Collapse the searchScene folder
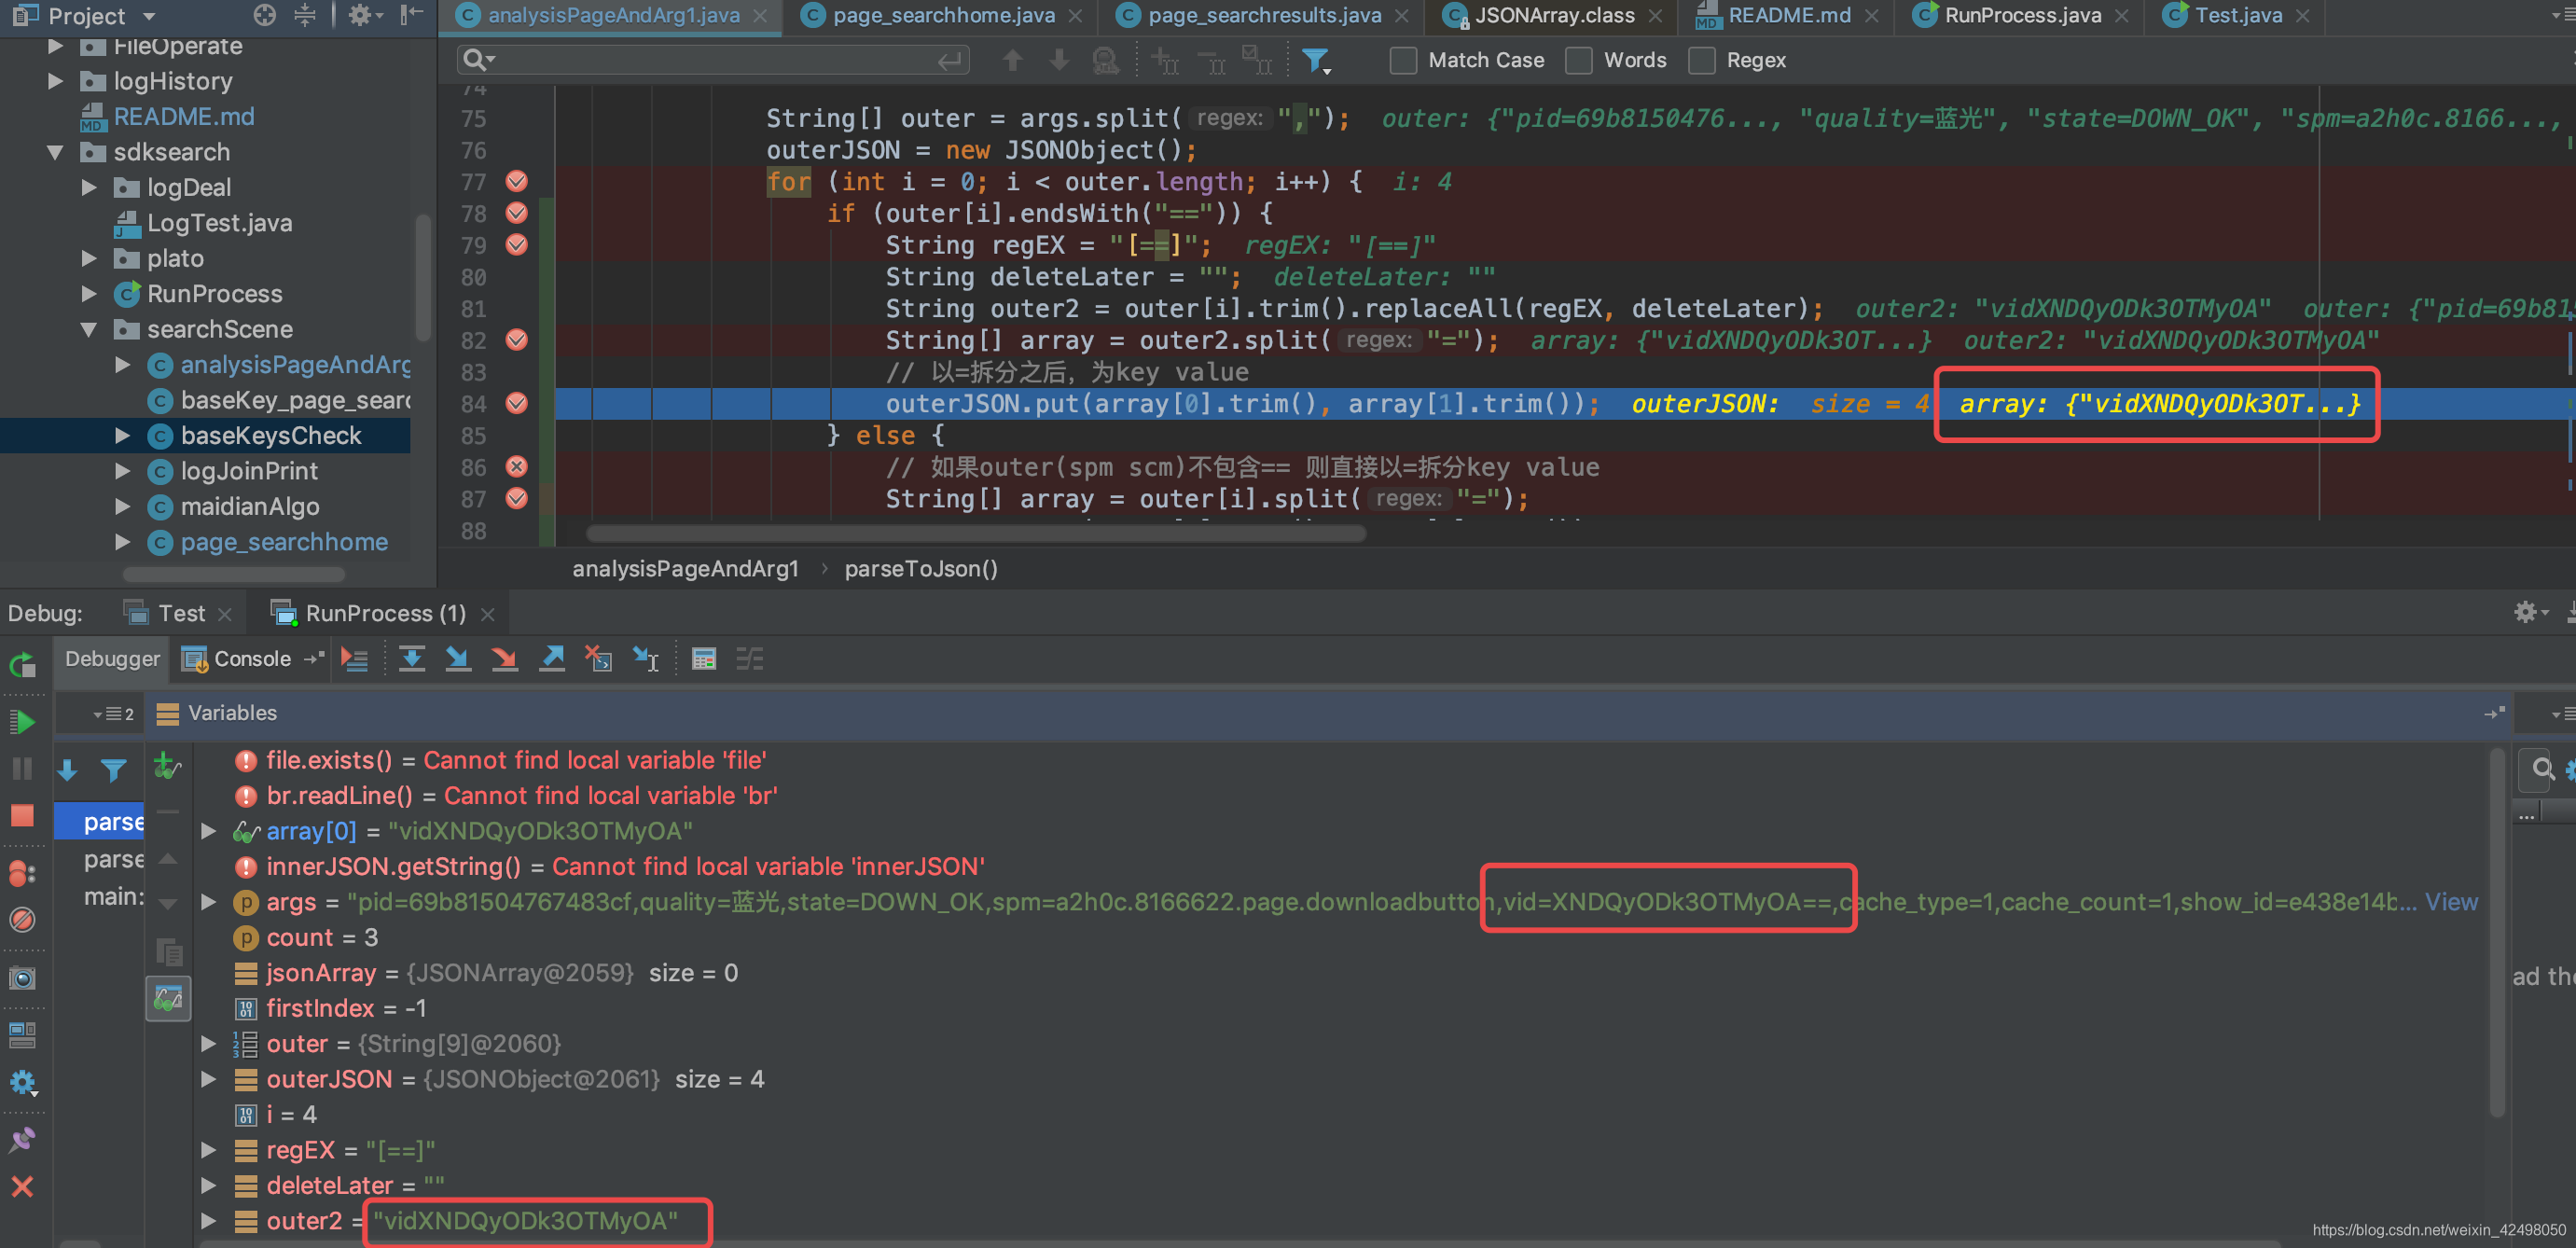Screen dimensions: 2576x1248 pos(89,330)
